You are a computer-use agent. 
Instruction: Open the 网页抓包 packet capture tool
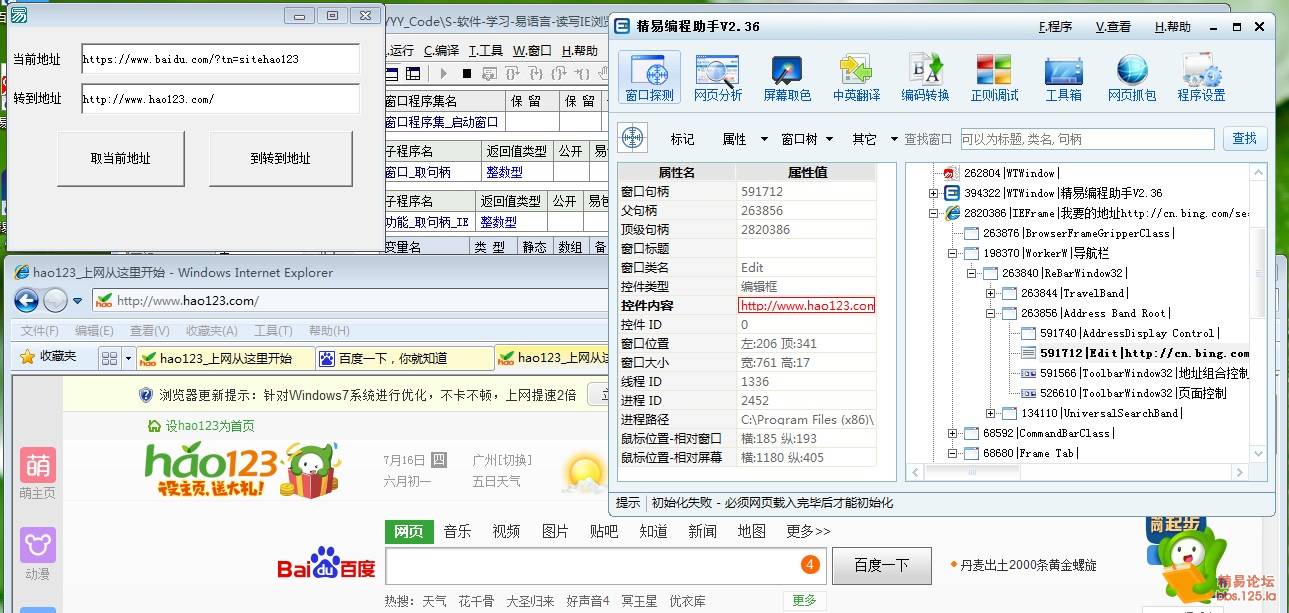tap(1131, 78)
